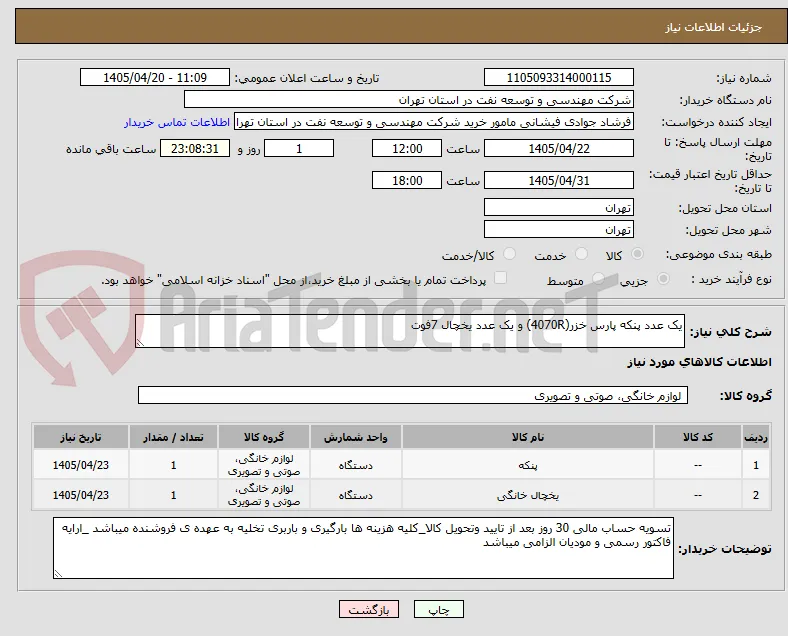Image resolution: width=788 pixels, height=636 pixels.
Task: Click the resize handle of شرح کلی نیاز box
Action: (x=140, y=343)
